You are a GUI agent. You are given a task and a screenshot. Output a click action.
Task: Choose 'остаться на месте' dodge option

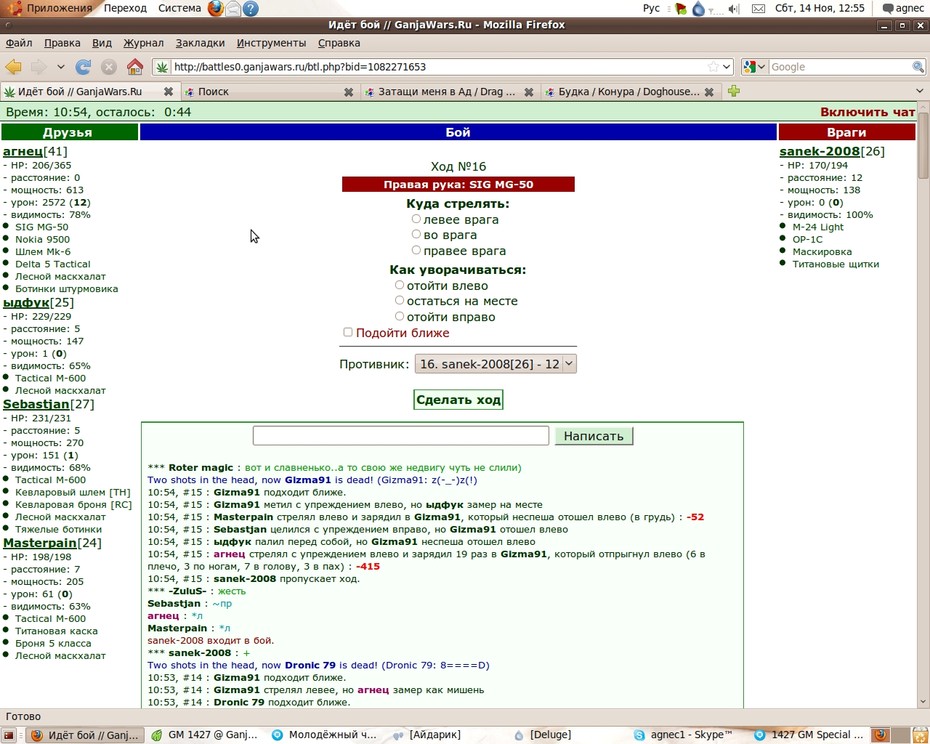400,301
